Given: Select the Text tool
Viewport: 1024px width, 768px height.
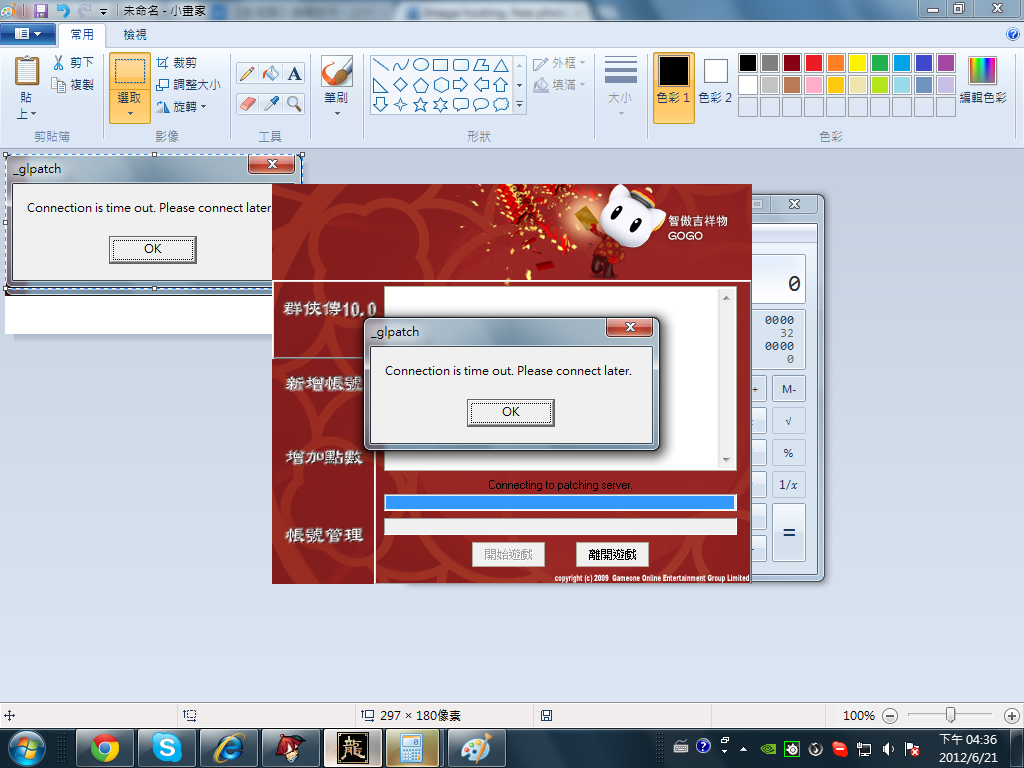Looking at the screenshot, I should pos(294,73).
